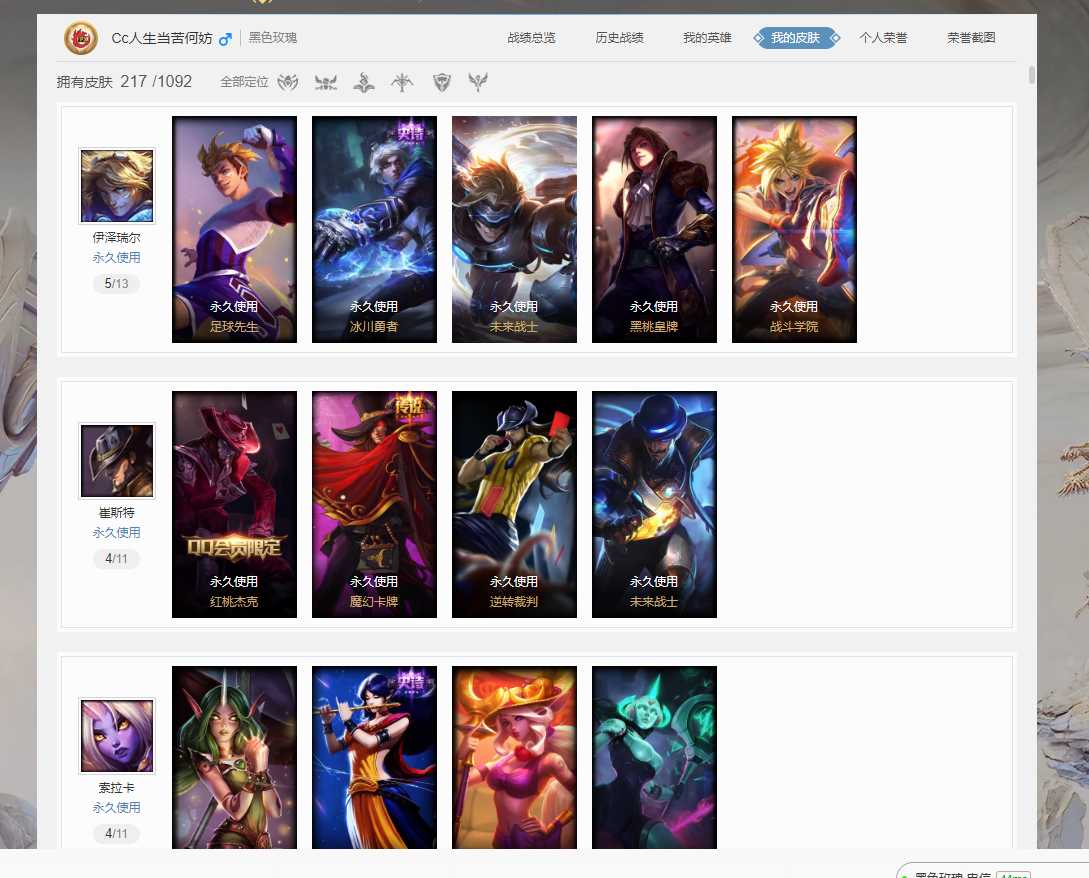Click 永久使用 link under 伊泽瑞尔
The height and width of the screenshot is (878, 1089).
[117, 258]
